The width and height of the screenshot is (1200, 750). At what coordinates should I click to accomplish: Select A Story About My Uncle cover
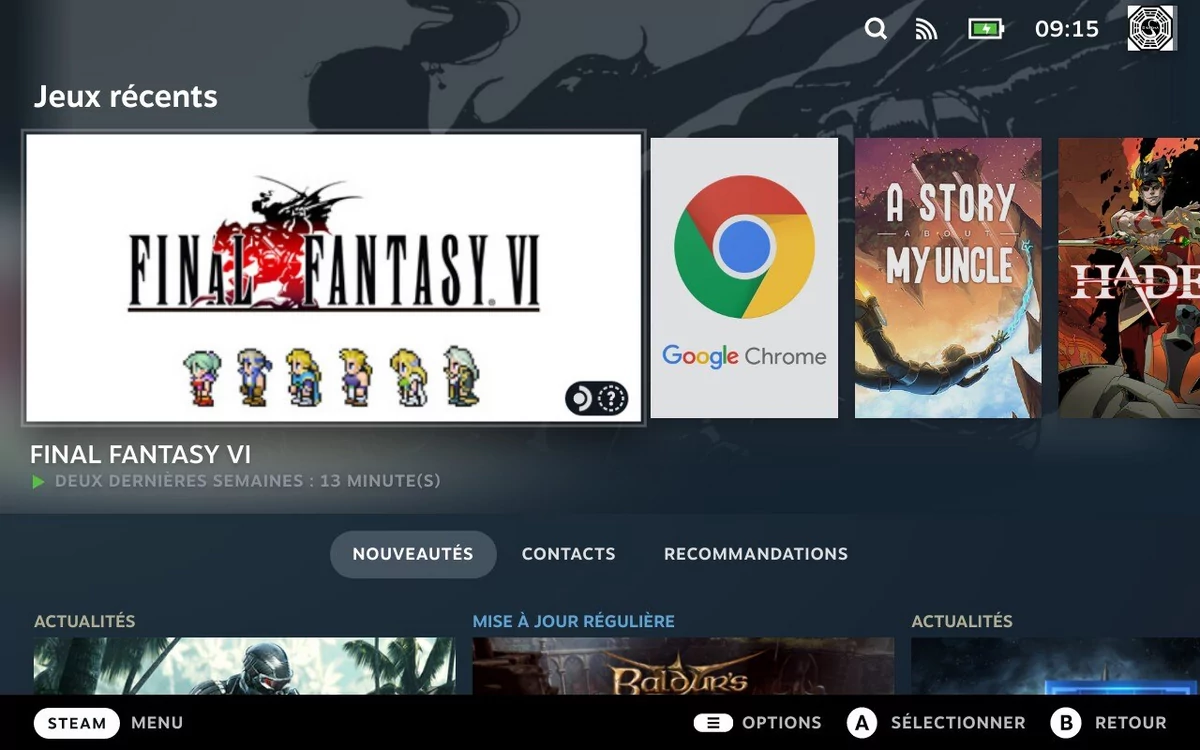click(948, 278)
